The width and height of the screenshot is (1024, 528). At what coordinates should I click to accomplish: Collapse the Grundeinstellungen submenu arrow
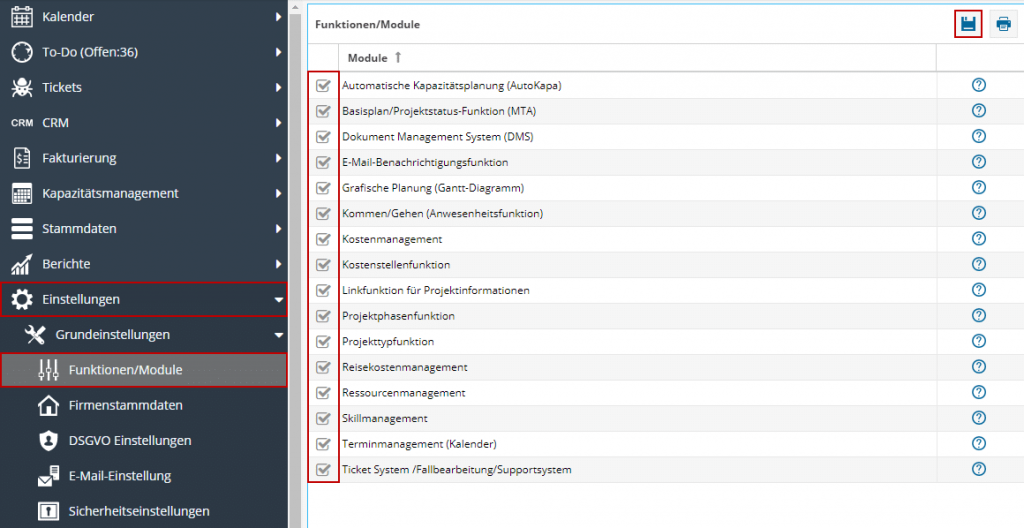coord(278,335)
